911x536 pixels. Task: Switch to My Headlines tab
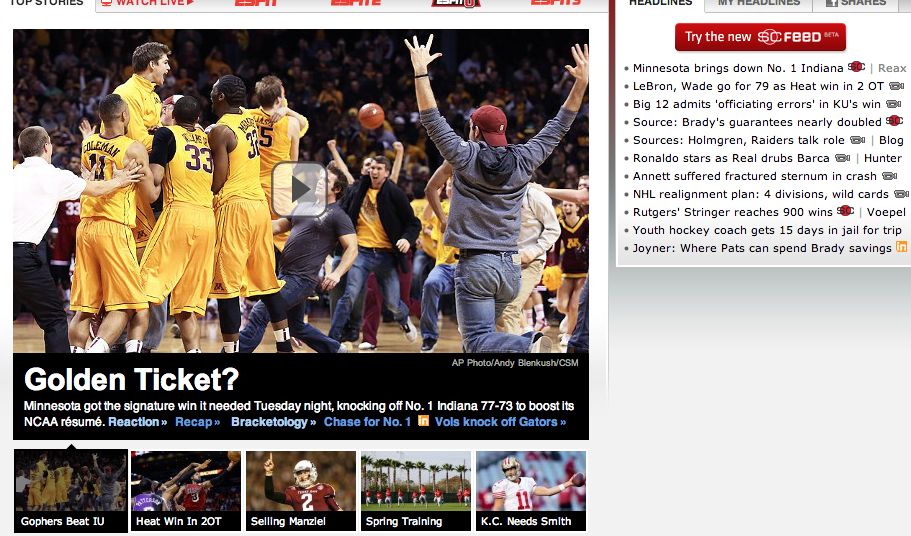click(x=758, y=3)
